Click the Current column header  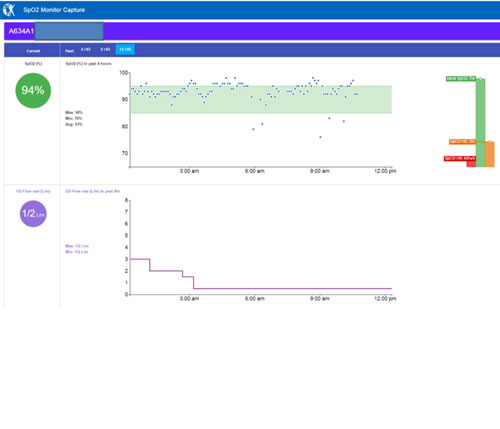pos(33,51)
